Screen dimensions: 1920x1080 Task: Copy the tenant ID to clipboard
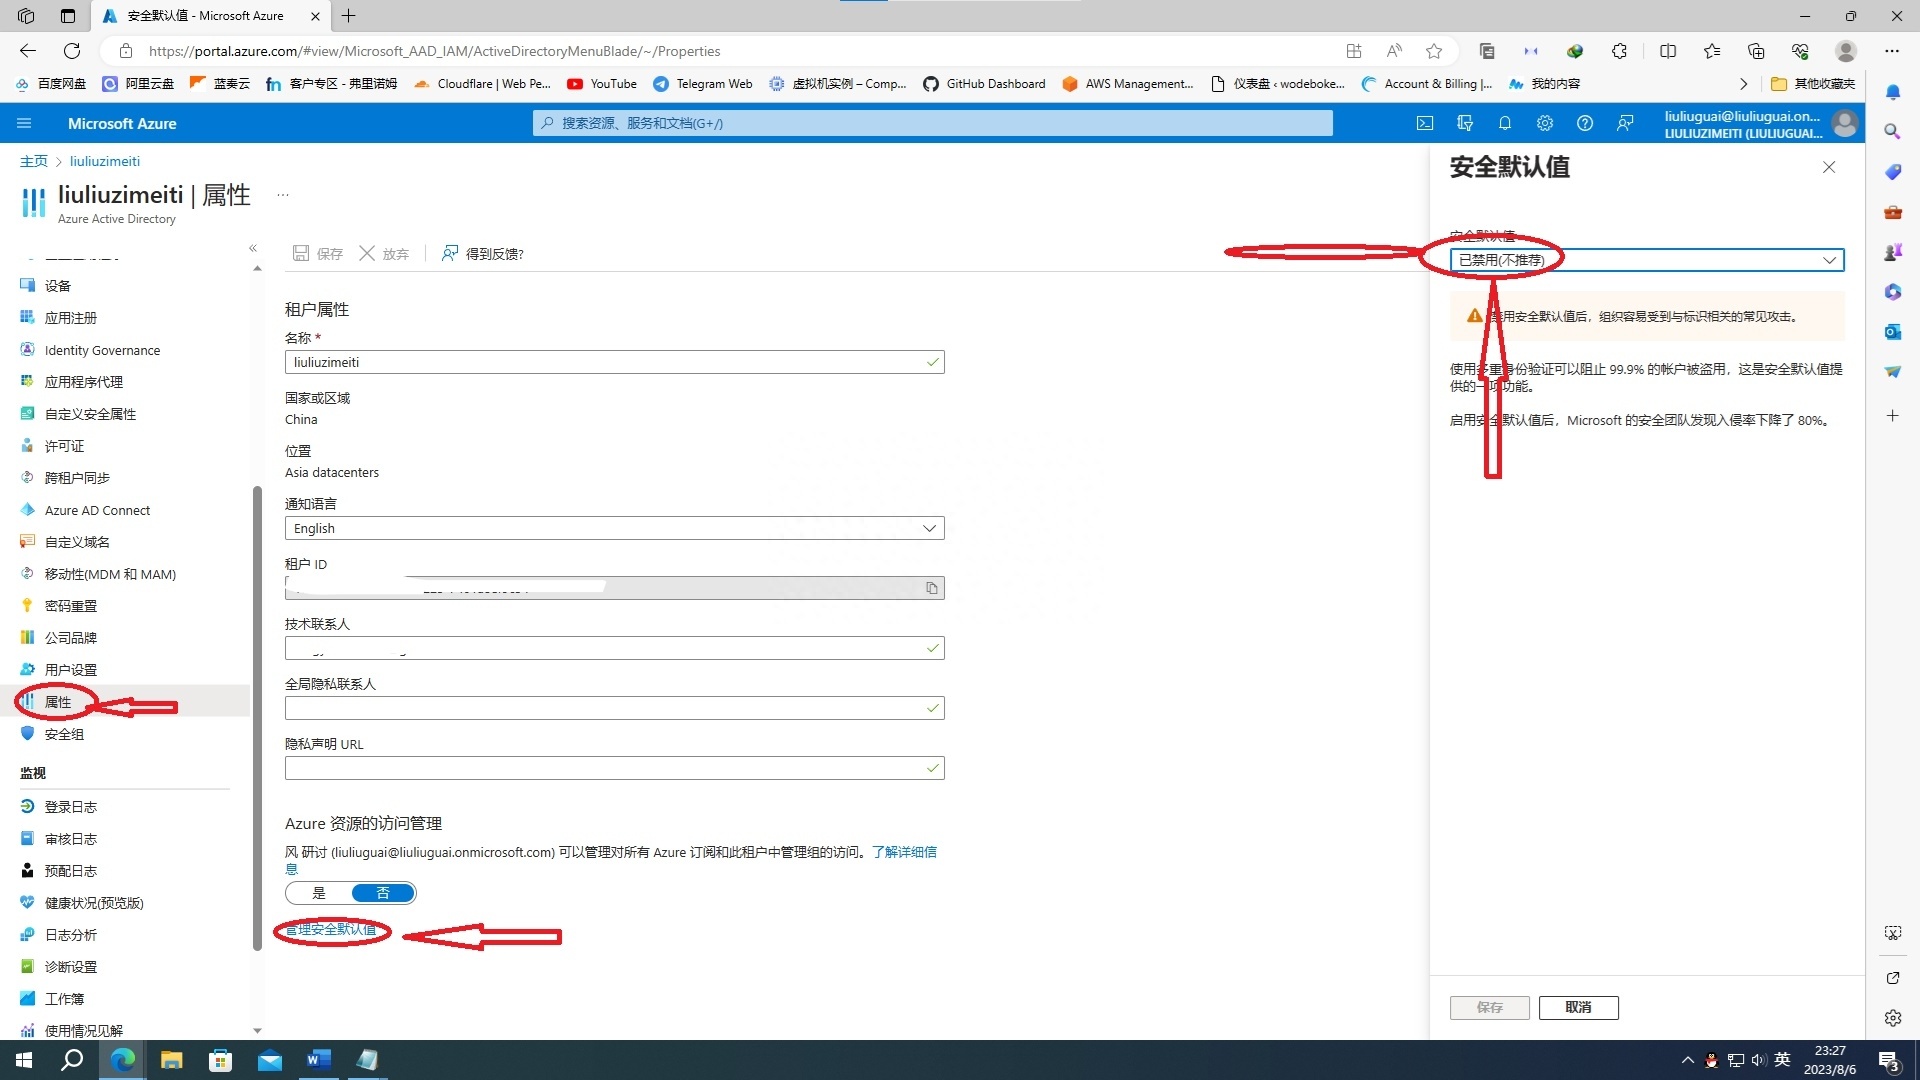coord(931,588)
